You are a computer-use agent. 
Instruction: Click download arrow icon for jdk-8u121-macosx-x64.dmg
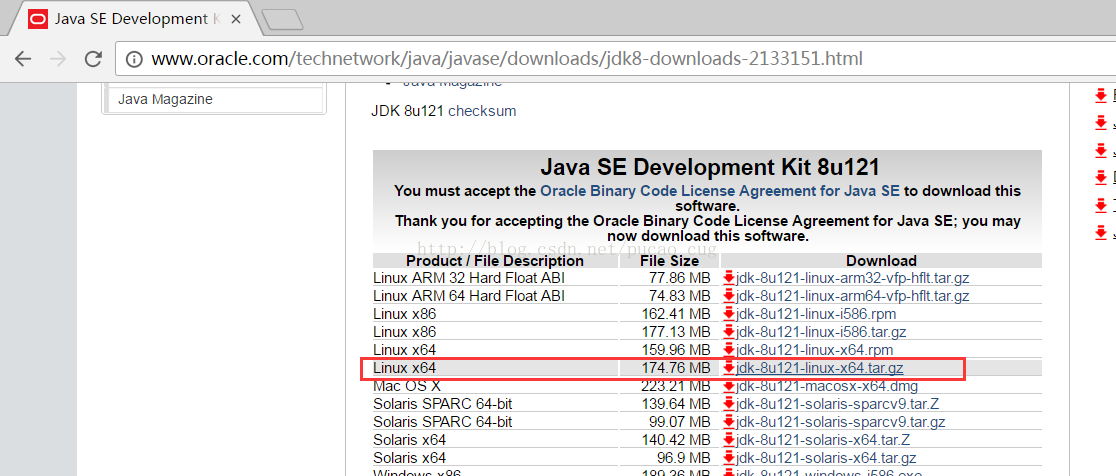(x=729, y=386)
